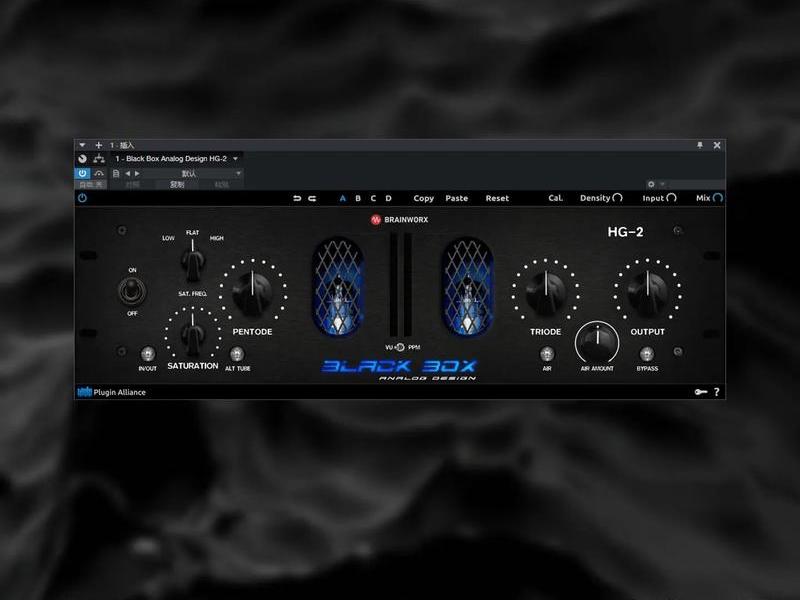Close the plugin window
This screenshot has width=800, height=600.
click(x=717, y=145)
